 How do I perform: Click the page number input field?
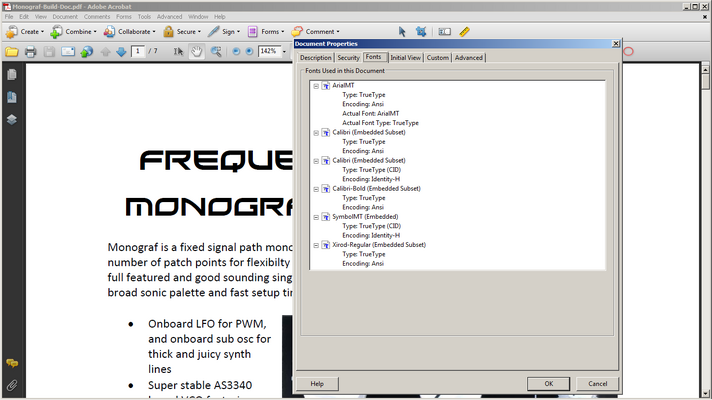pyautogui.click(x=138, y=51)
